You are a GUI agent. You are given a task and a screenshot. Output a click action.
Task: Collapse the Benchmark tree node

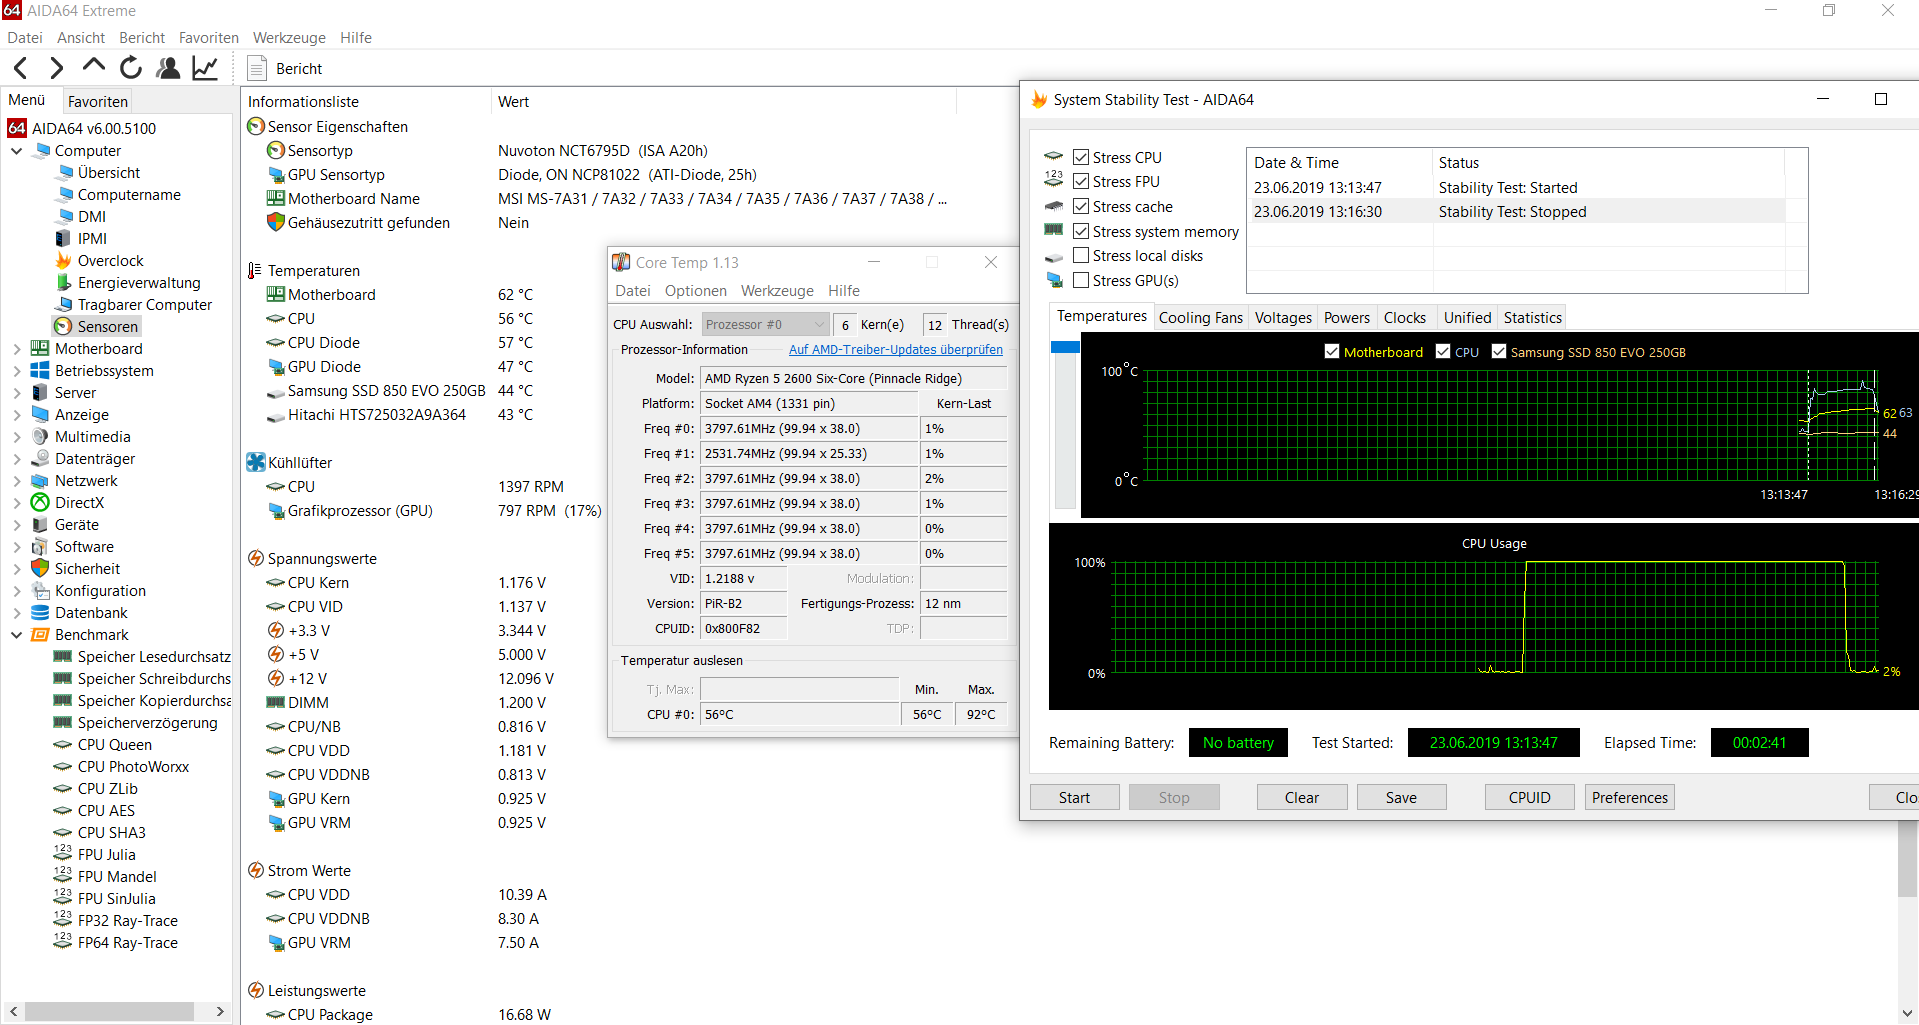[16, 635]
